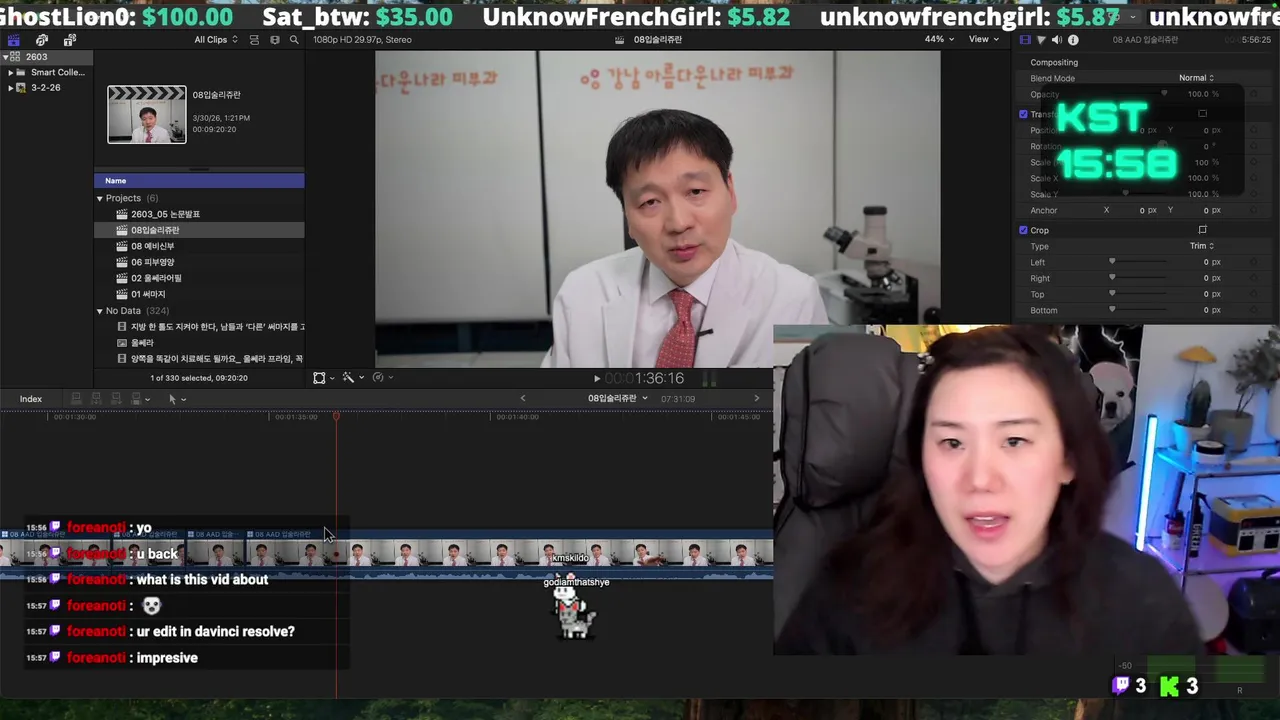The image size is (1280, 720).
Task: Show the Audio inspector speaker icon
Action: point(1056,40)
